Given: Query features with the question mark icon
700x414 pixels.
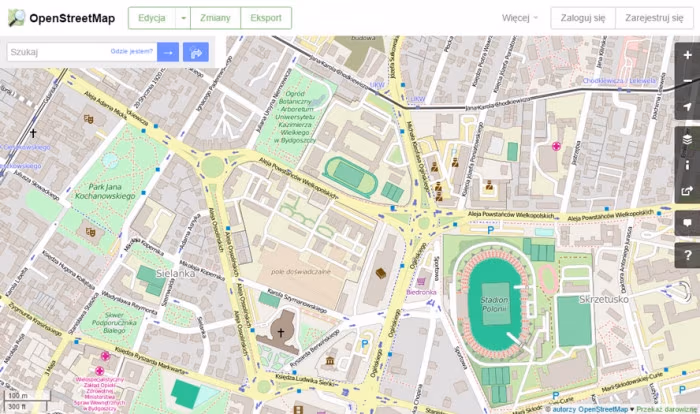Looking at the screenshot, I should tap(687, 255).
